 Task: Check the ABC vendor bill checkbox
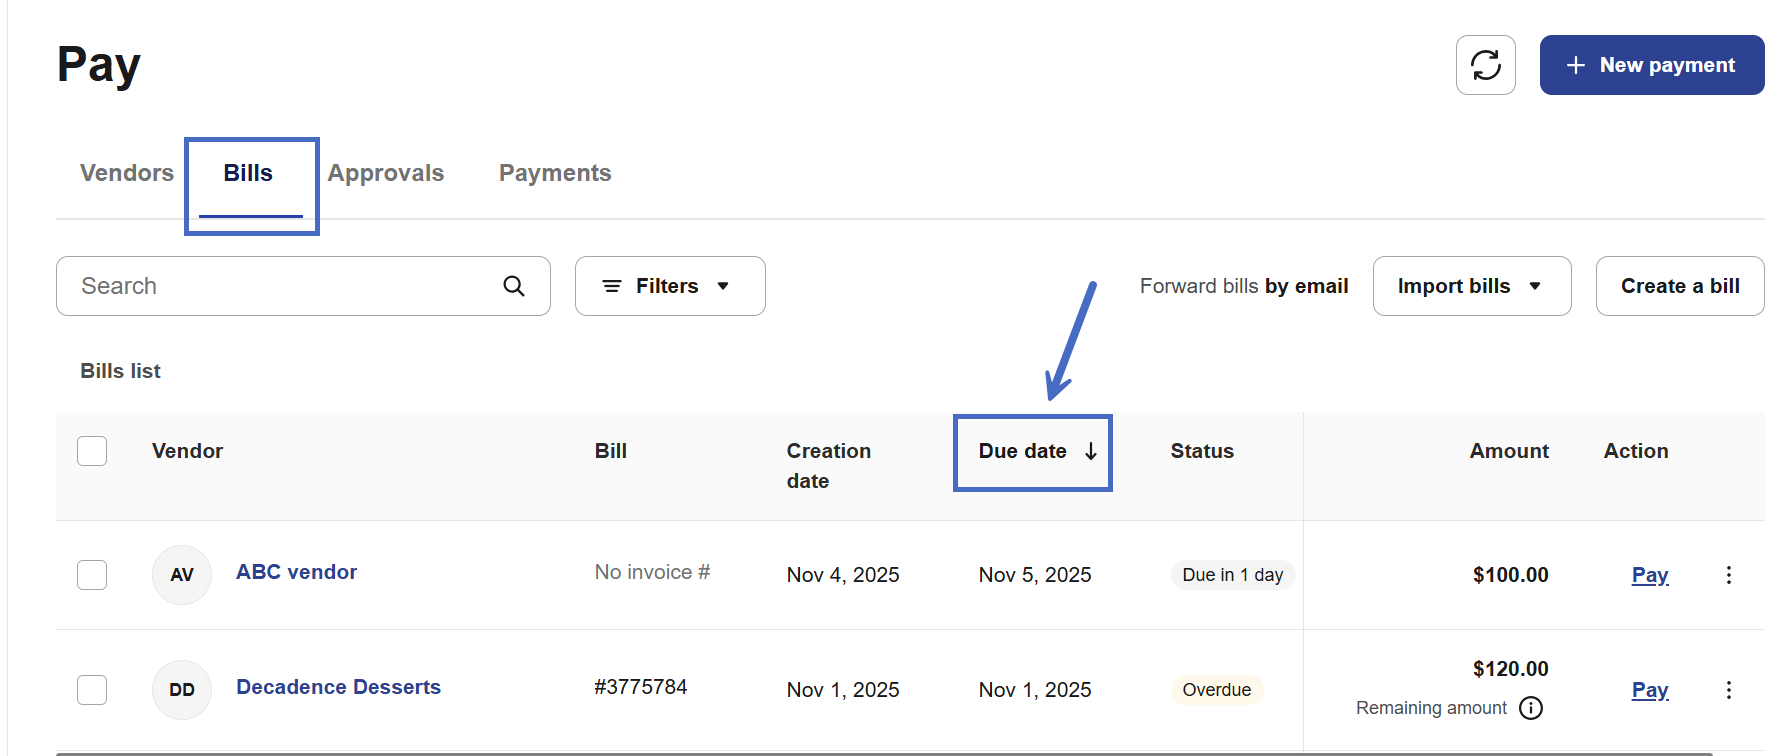pyautogui.click(x=92, y=575)
